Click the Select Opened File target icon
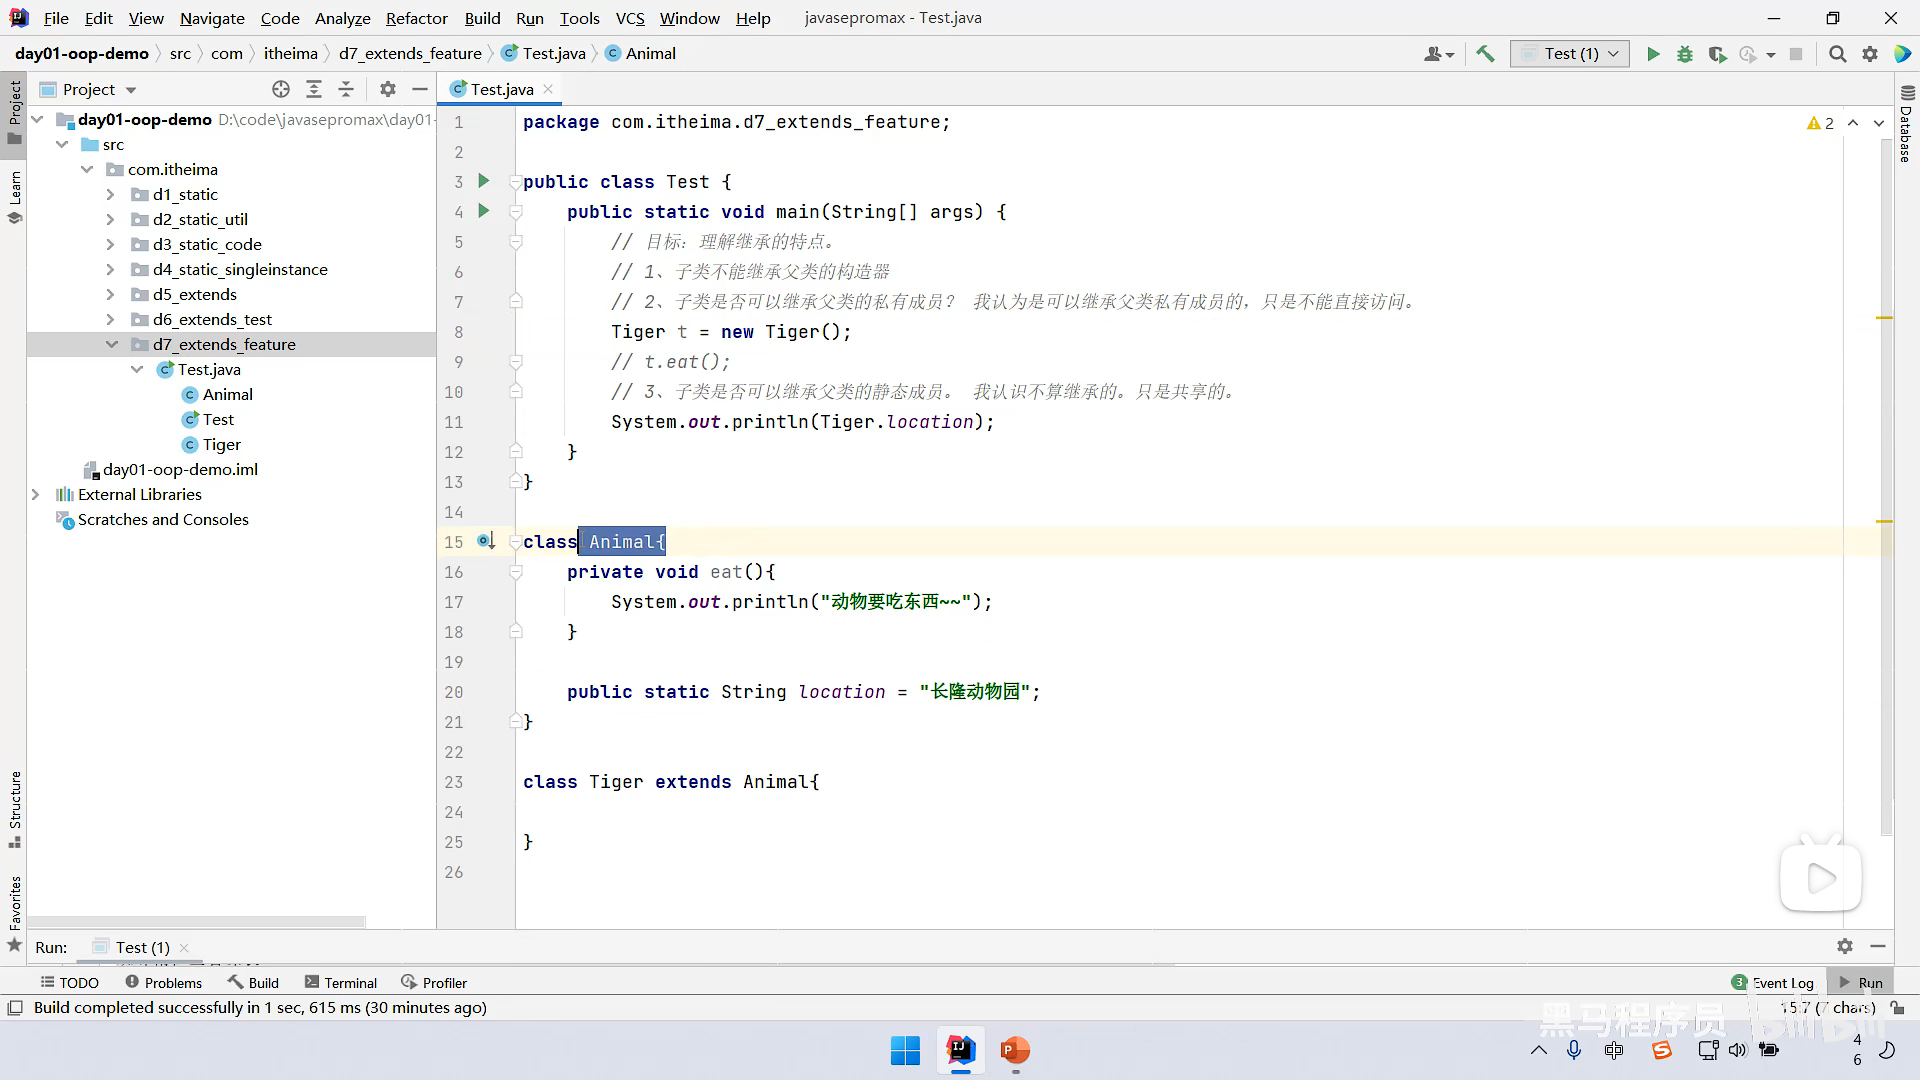Viewport: 1920px width, 1080px height. 281,89
